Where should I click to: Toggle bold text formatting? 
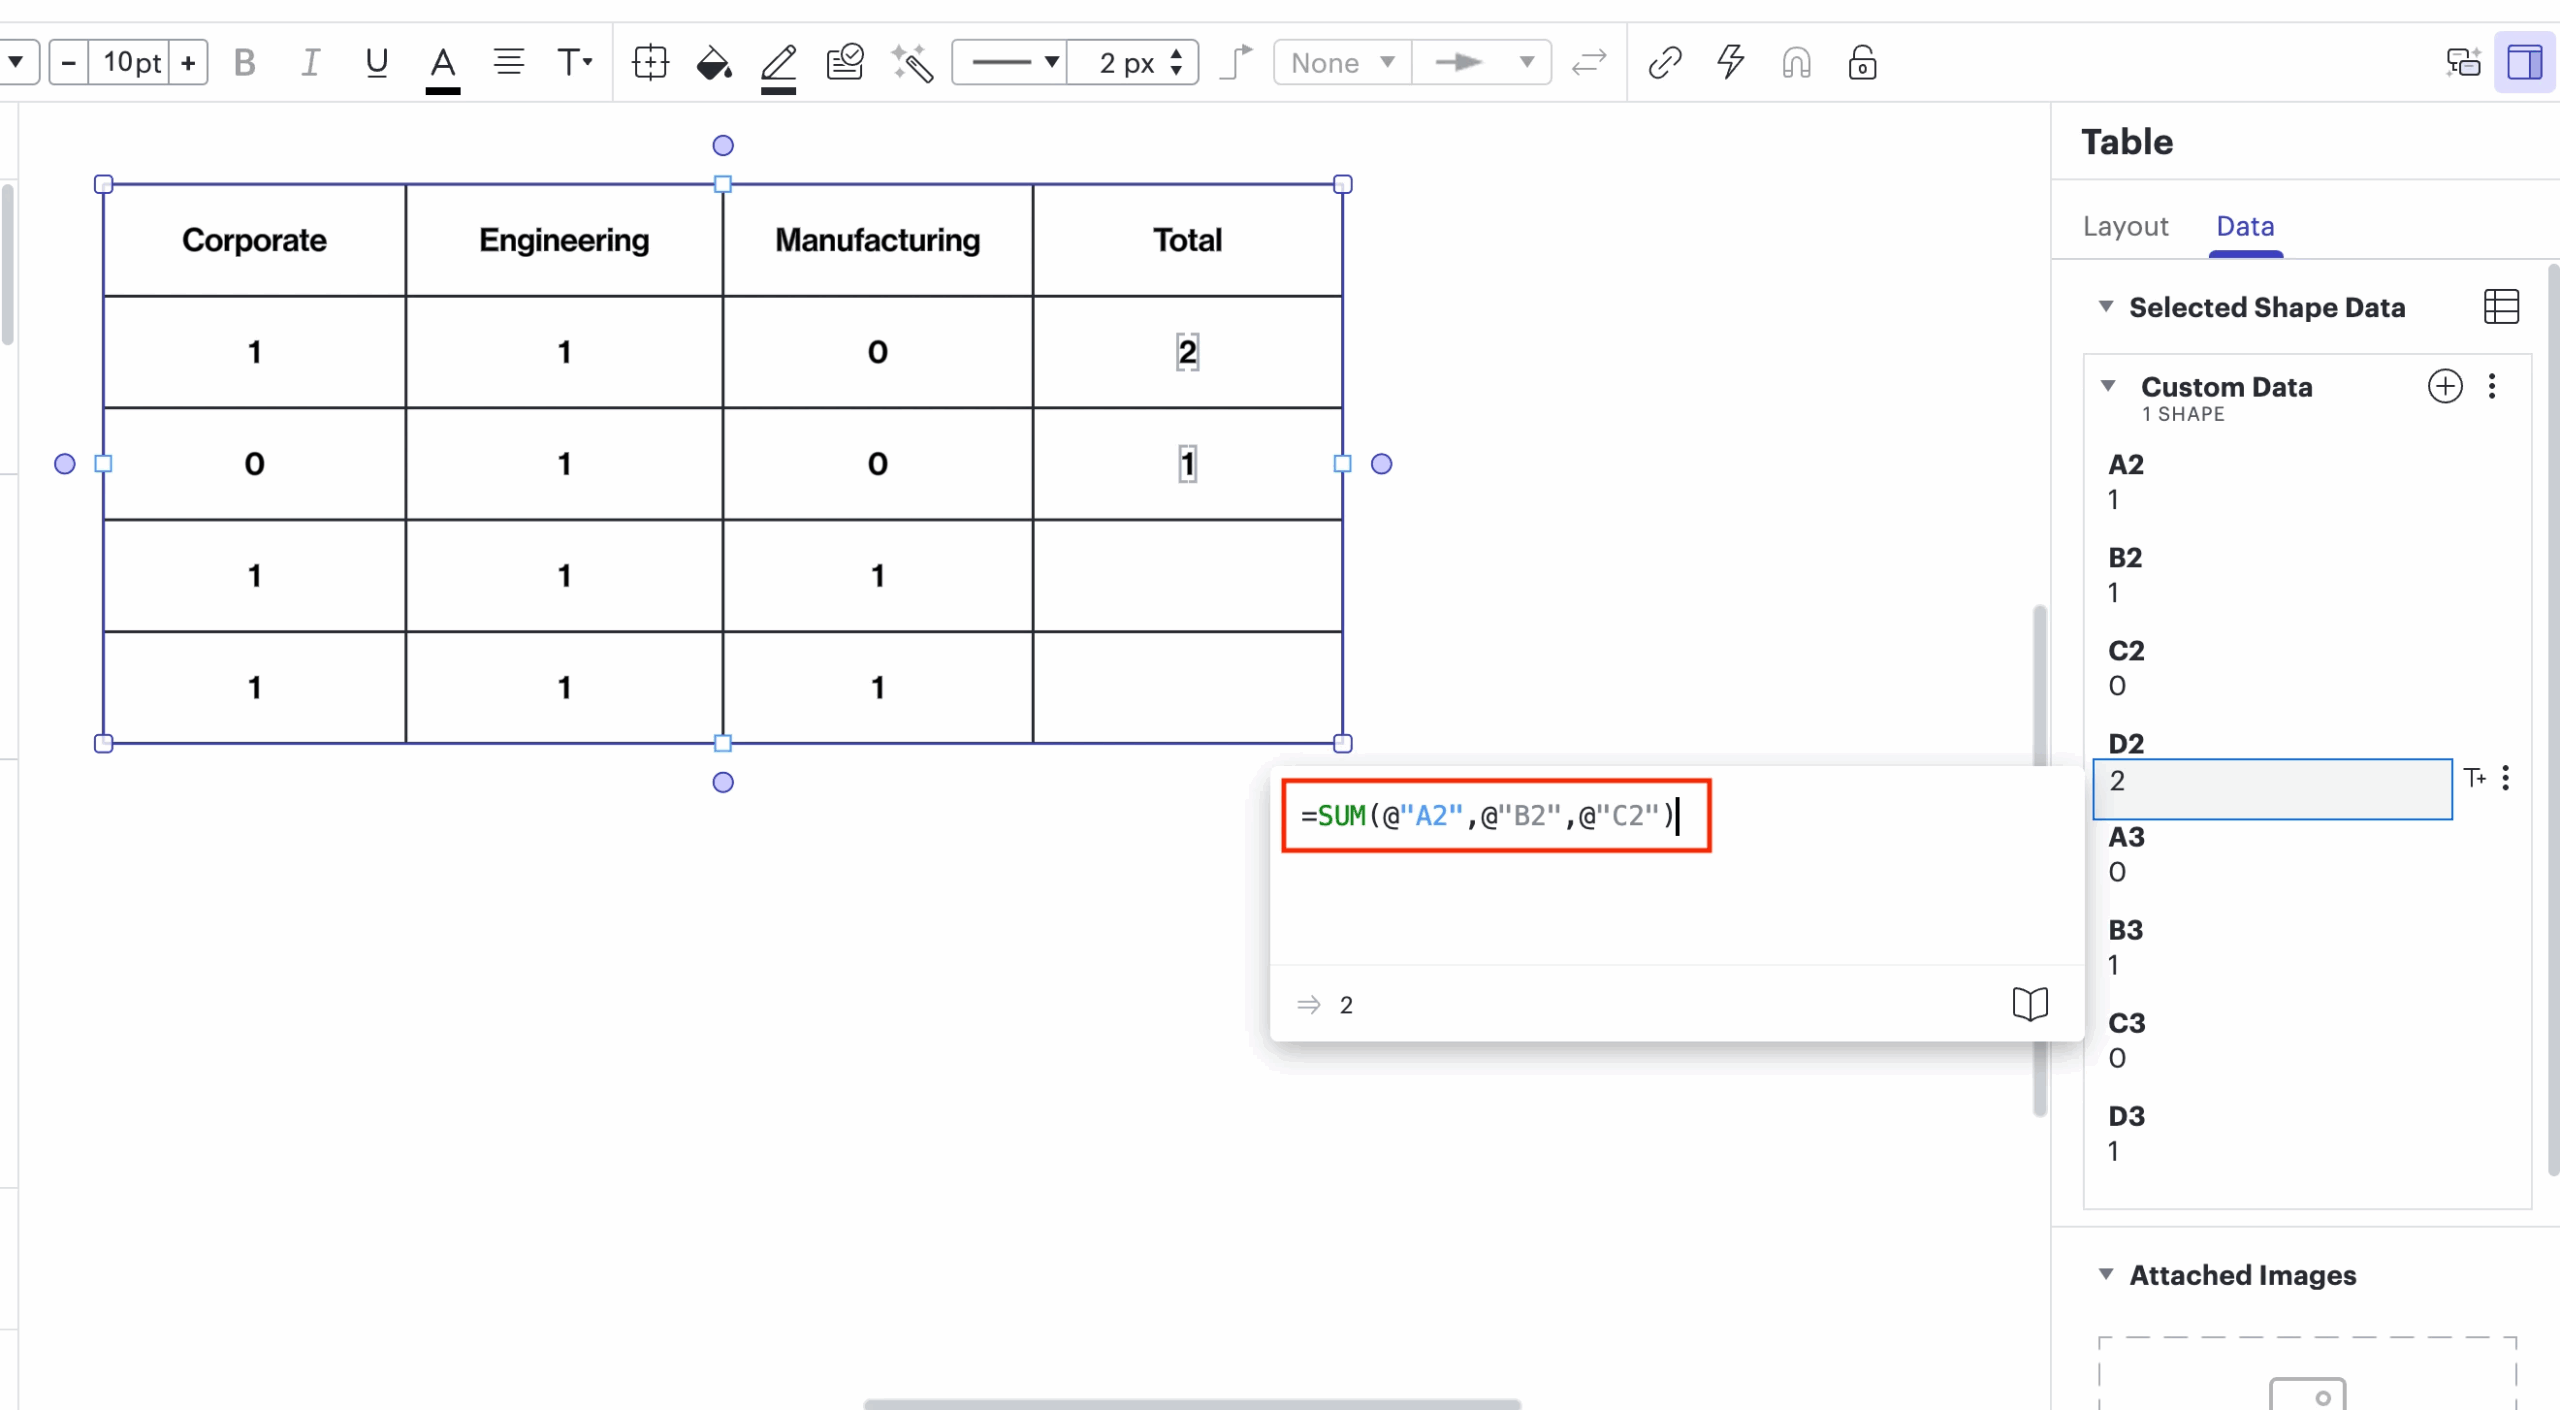[x=244, y=63]
